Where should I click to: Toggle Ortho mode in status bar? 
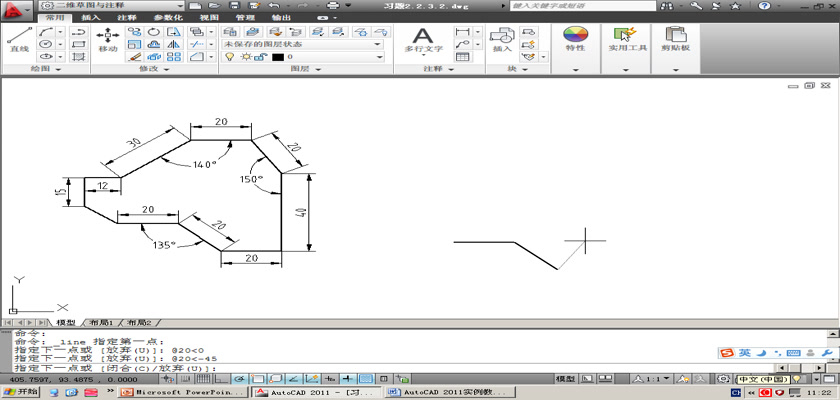pyautogui.click(x=222, y=379)
